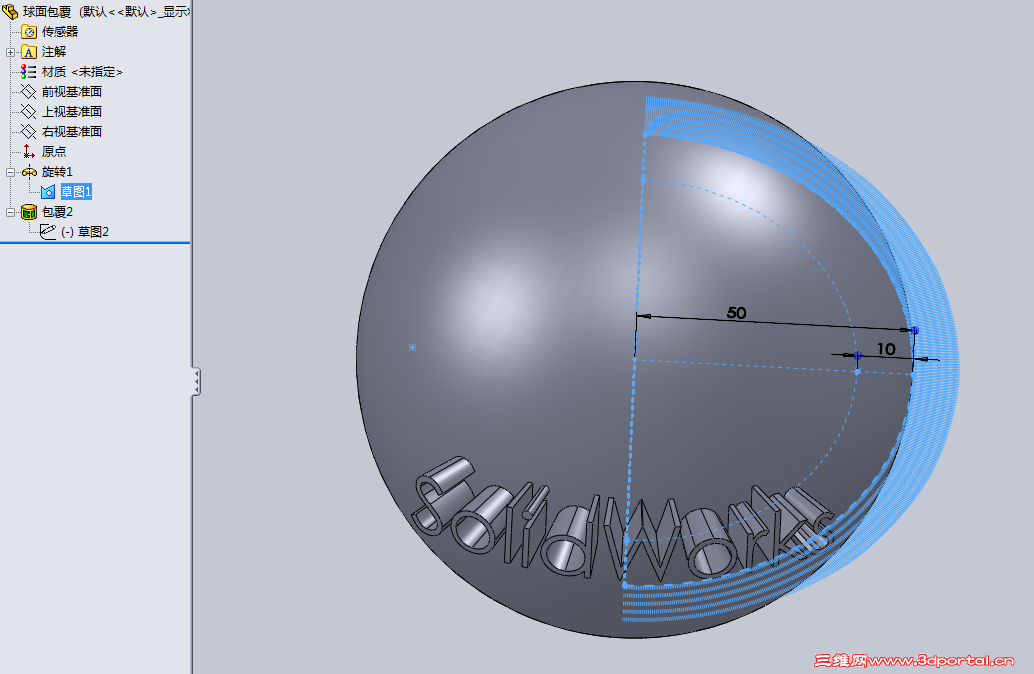Select 注解 label in feature tree
Screen dimensions: 1034x674
coord(54,51)
